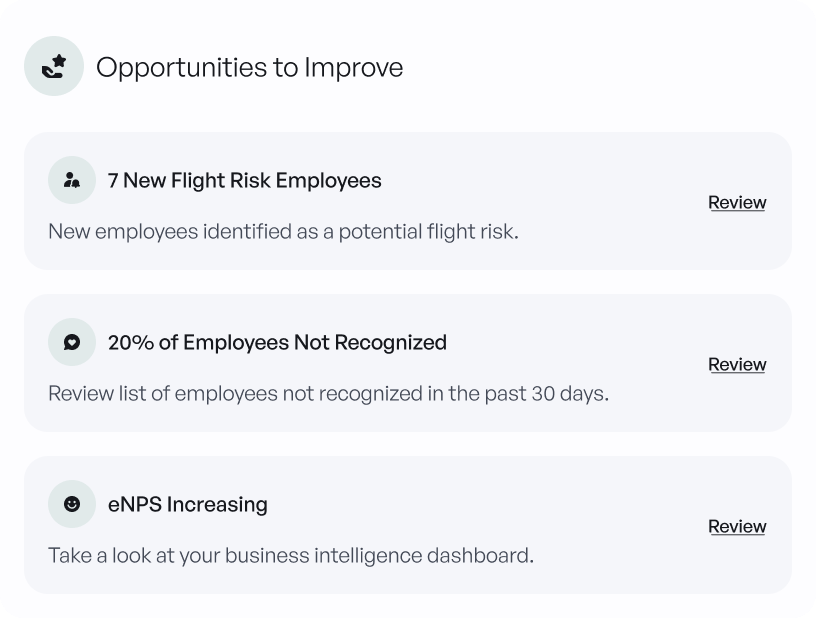Click the word Recognized in card title
Image resolution: width=816 pixels, height=618 pixels.
pyautogui.click(x=390, y=342)
